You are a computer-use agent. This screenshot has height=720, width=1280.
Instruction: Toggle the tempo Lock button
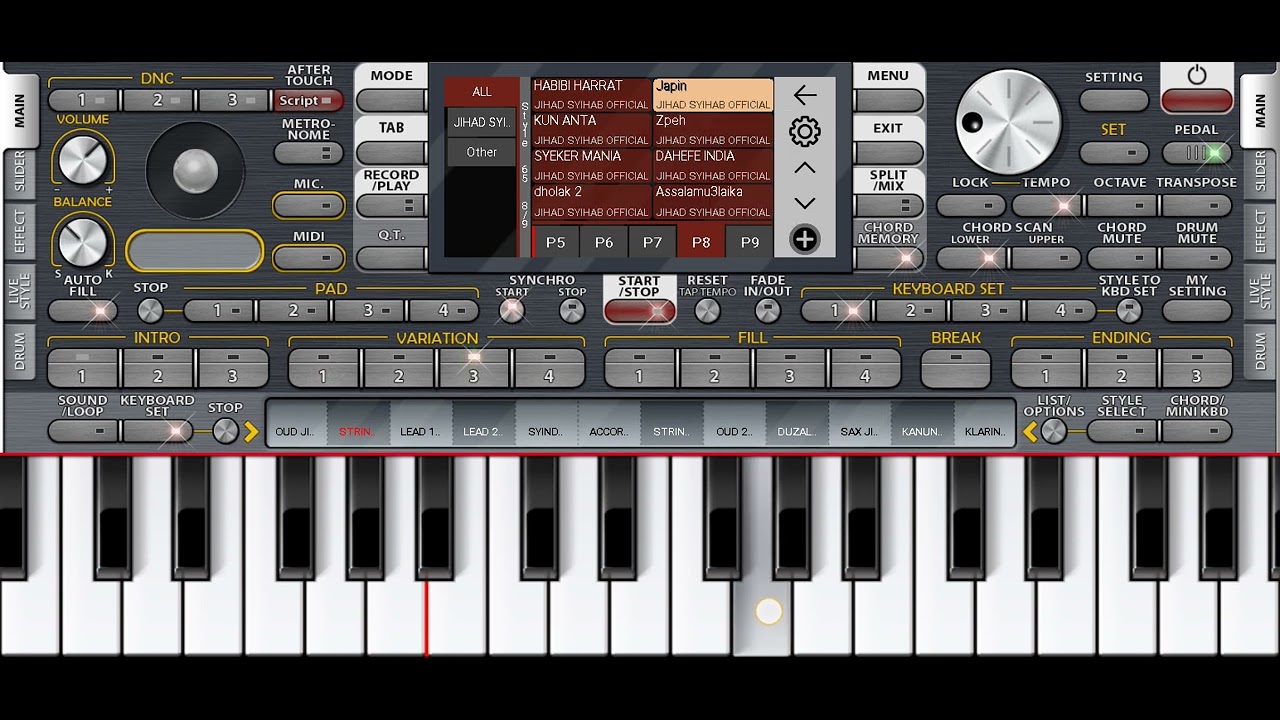(x=971, y=206)
